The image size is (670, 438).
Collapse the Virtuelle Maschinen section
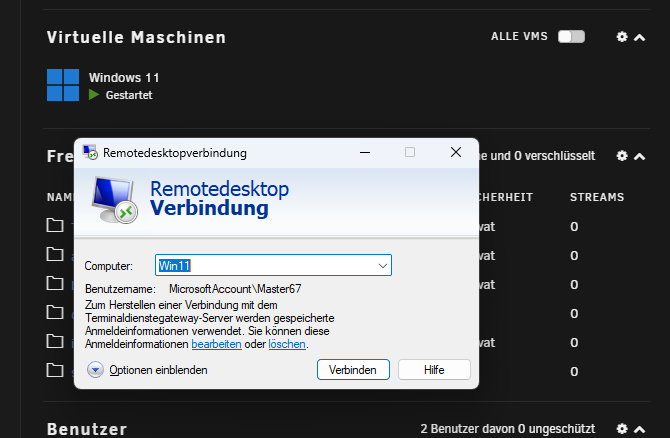pos(639,38)
